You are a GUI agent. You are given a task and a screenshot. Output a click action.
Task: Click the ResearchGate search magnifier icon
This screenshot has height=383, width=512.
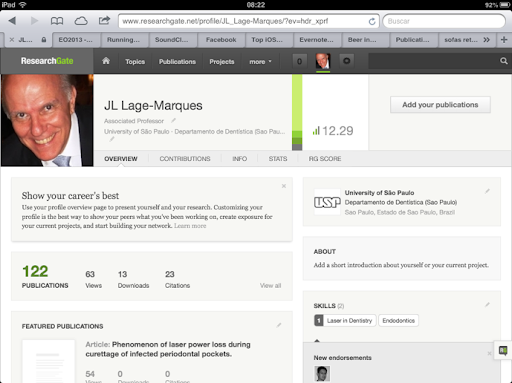click(x=504, y=61)
